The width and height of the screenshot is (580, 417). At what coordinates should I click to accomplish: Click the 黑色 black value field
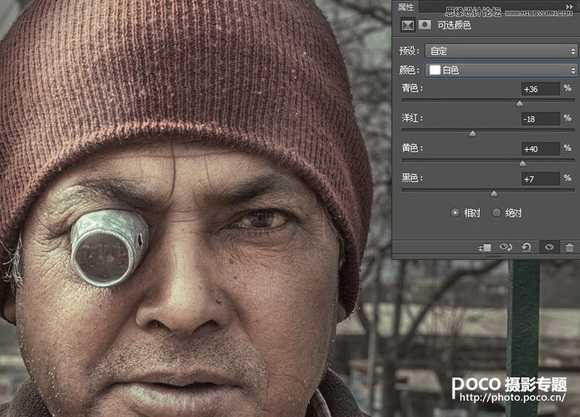[540, 179]
